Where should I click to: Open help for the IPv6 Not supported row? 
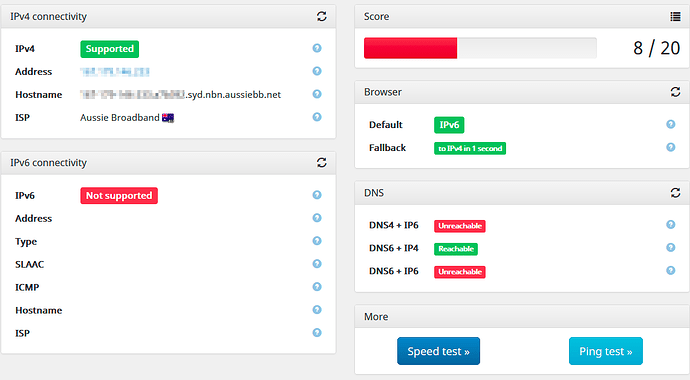(317, 195)
